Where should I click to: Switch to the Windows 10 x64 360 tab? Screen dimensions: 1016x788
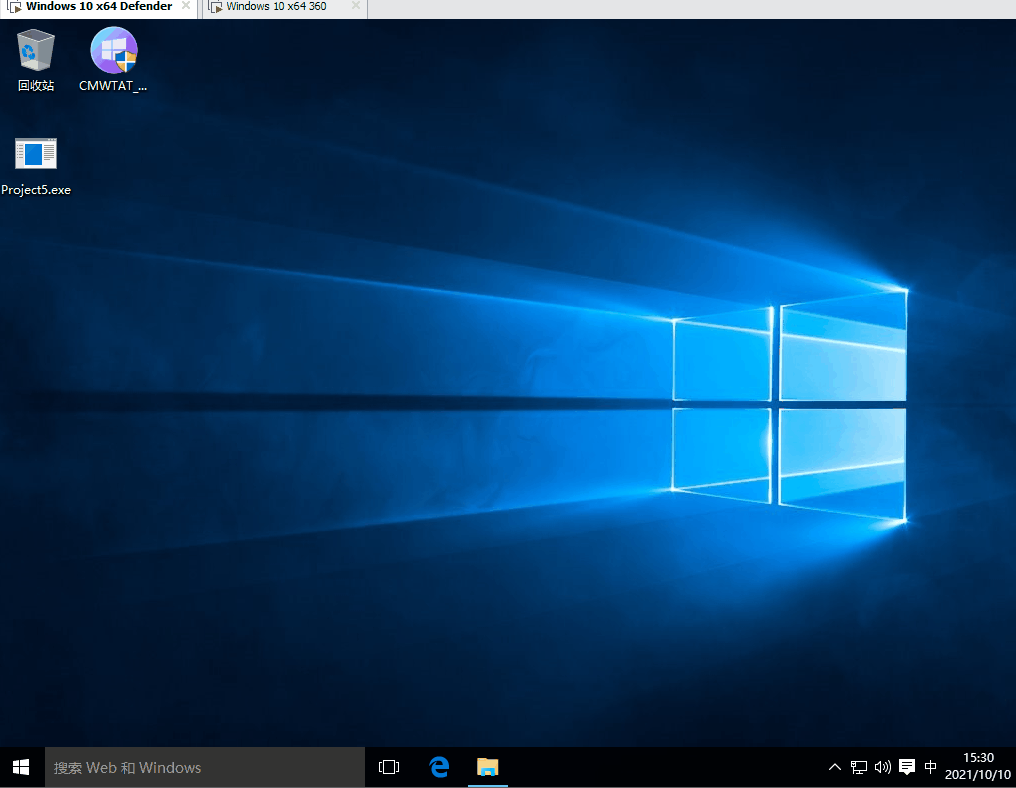[x=284, y=7]
